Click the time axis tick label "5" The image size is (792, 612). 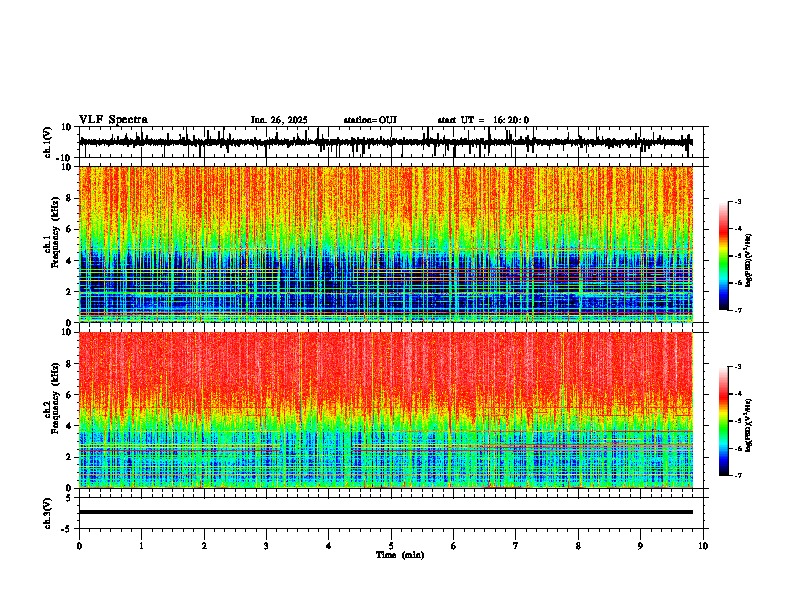(x=391, y=546)
